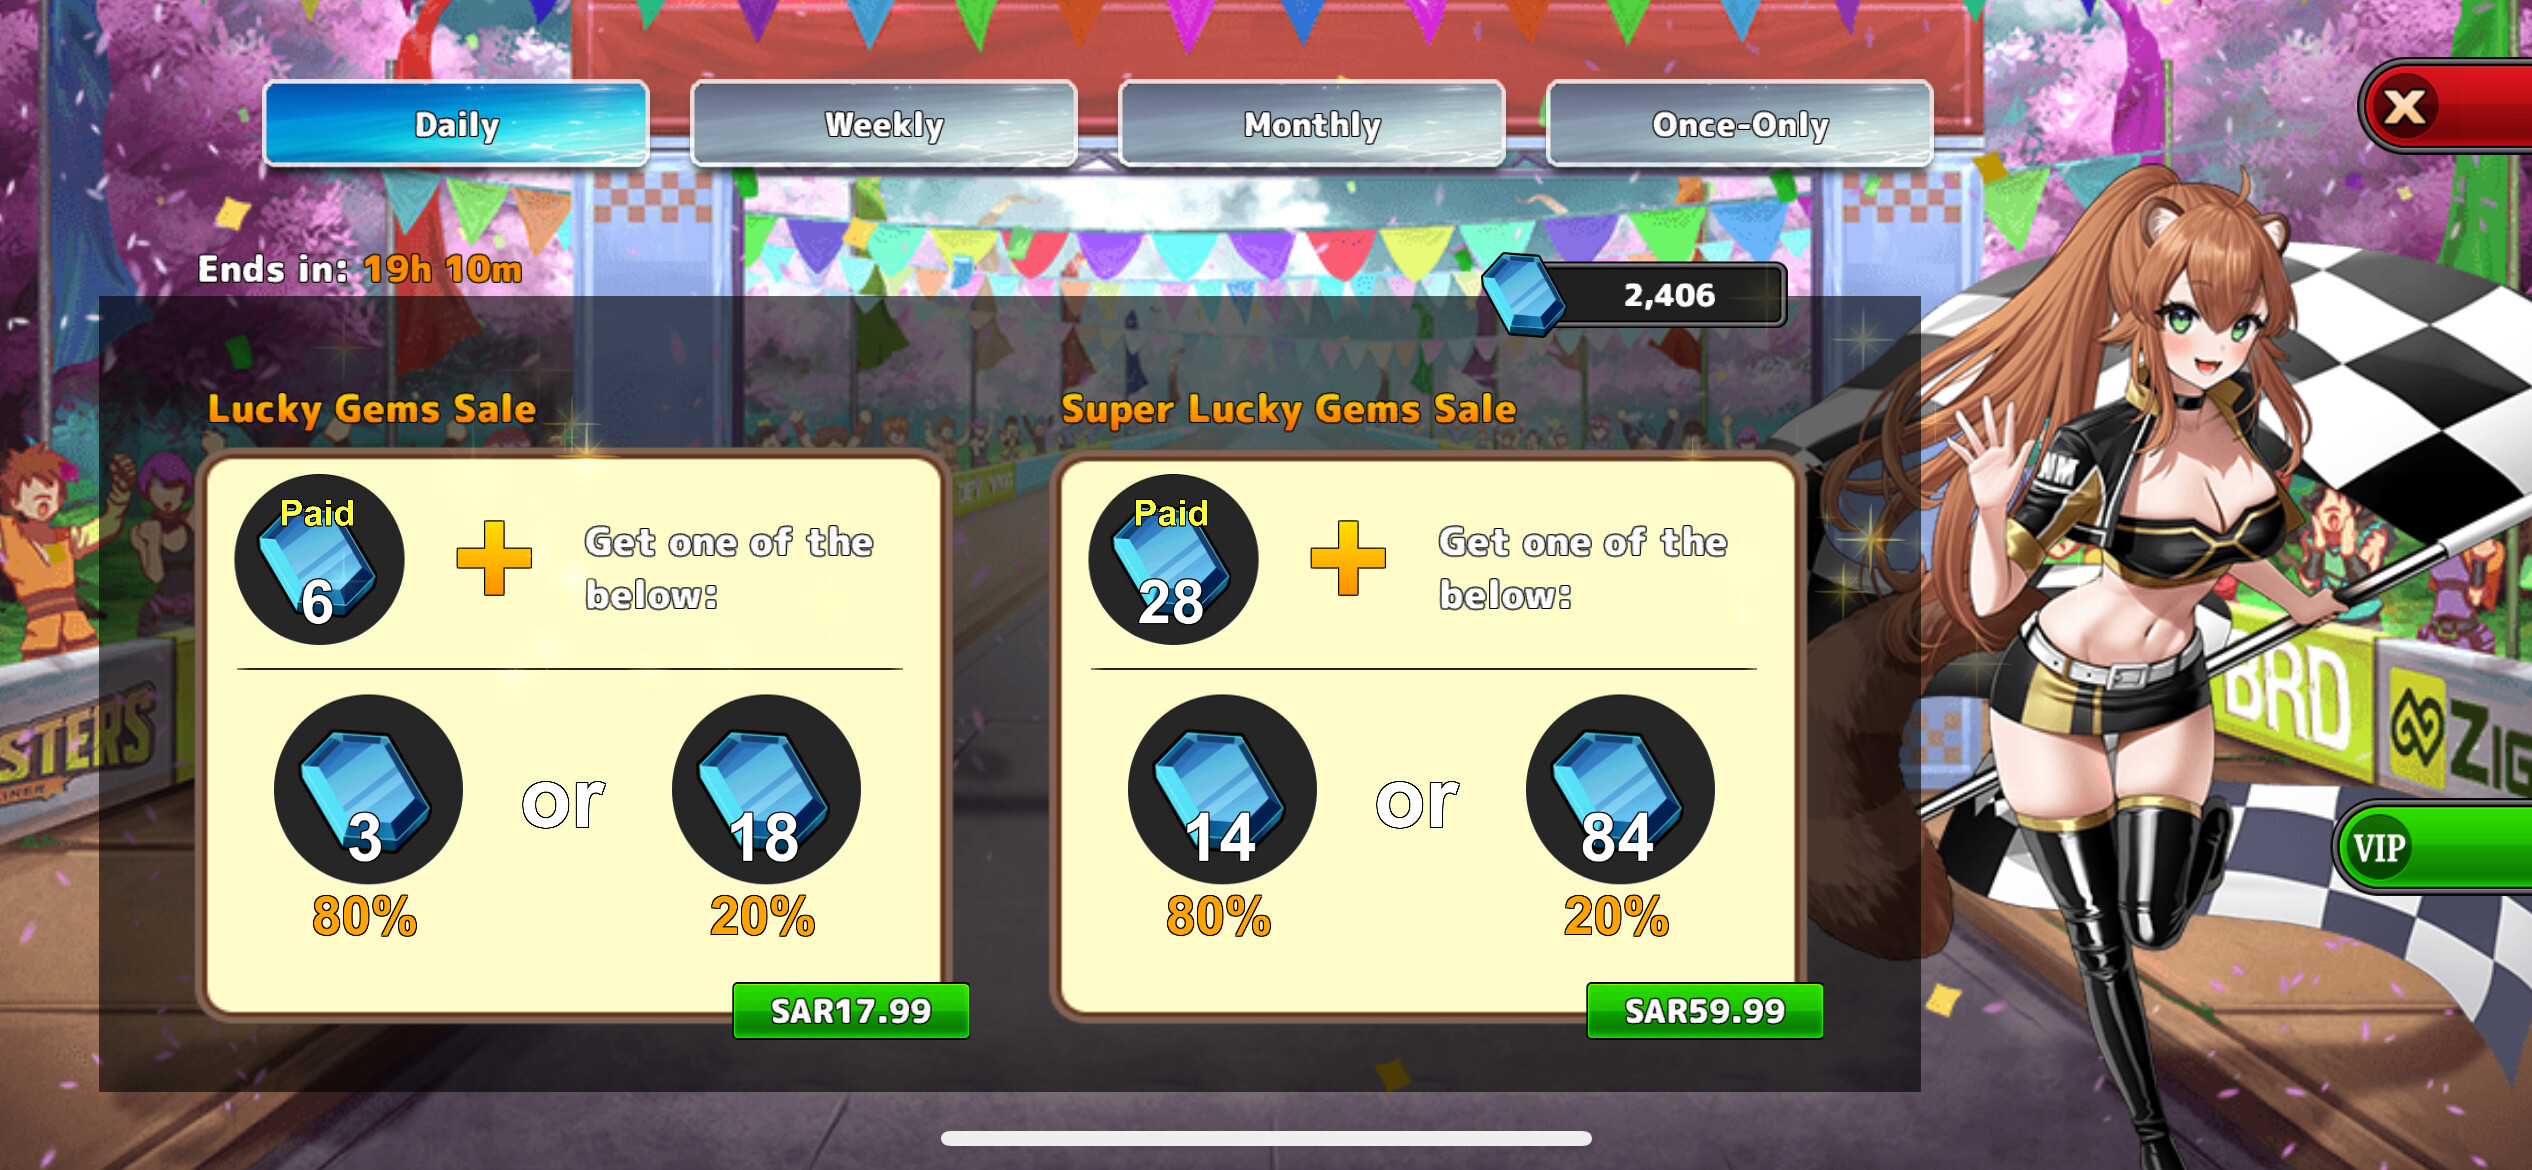Switch to the Daily tab
The height and width of the screenshot is (1170, 2532).
(x=456, y=124)
